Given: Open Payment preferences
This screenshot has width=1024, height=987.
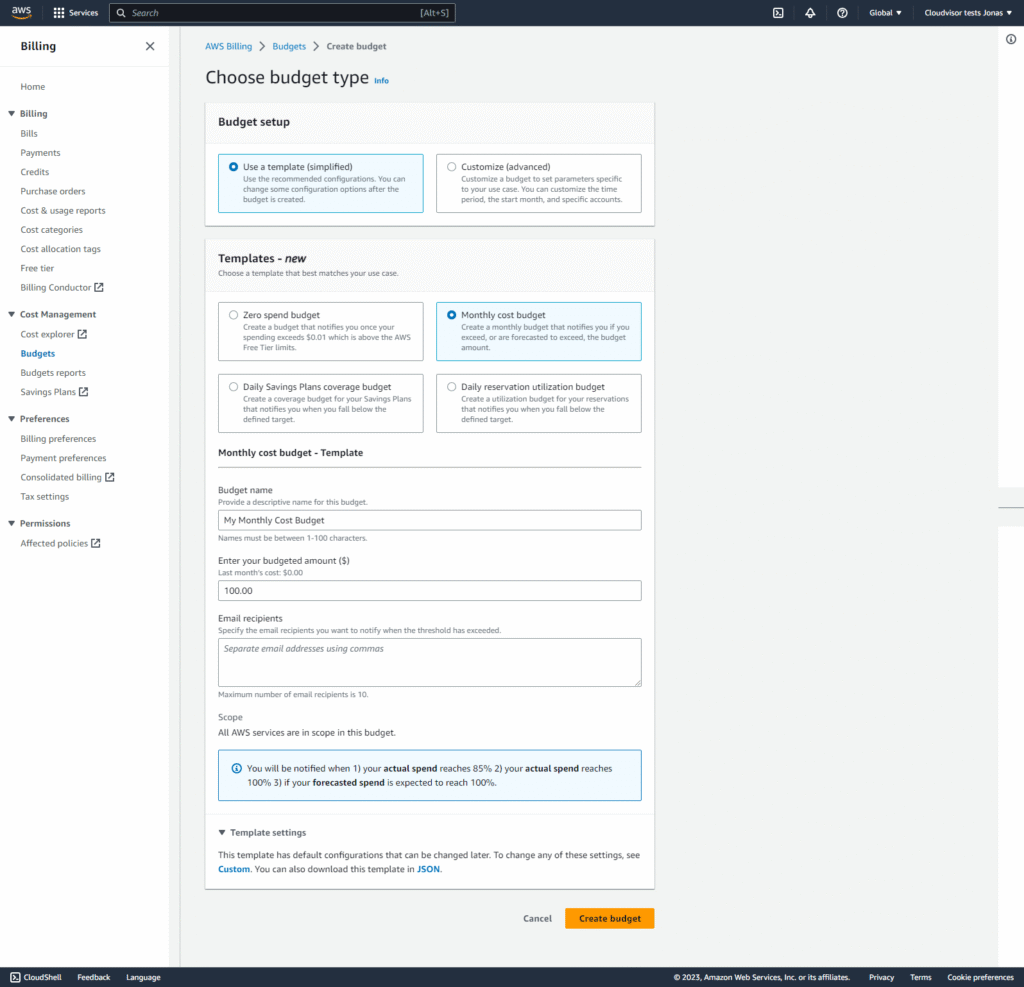Looking at the screenshot, I should pyautogui.click(x=63, y=458).
